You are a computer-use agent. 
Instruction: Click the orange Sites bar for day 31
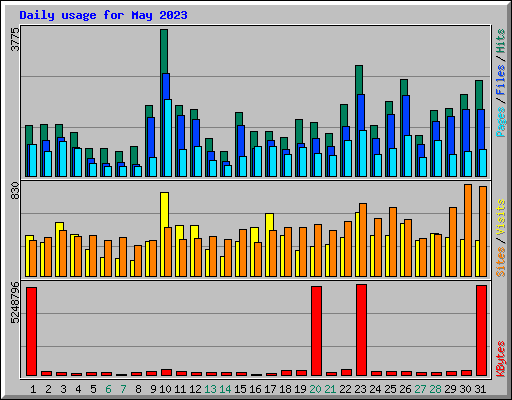(483, 231)
